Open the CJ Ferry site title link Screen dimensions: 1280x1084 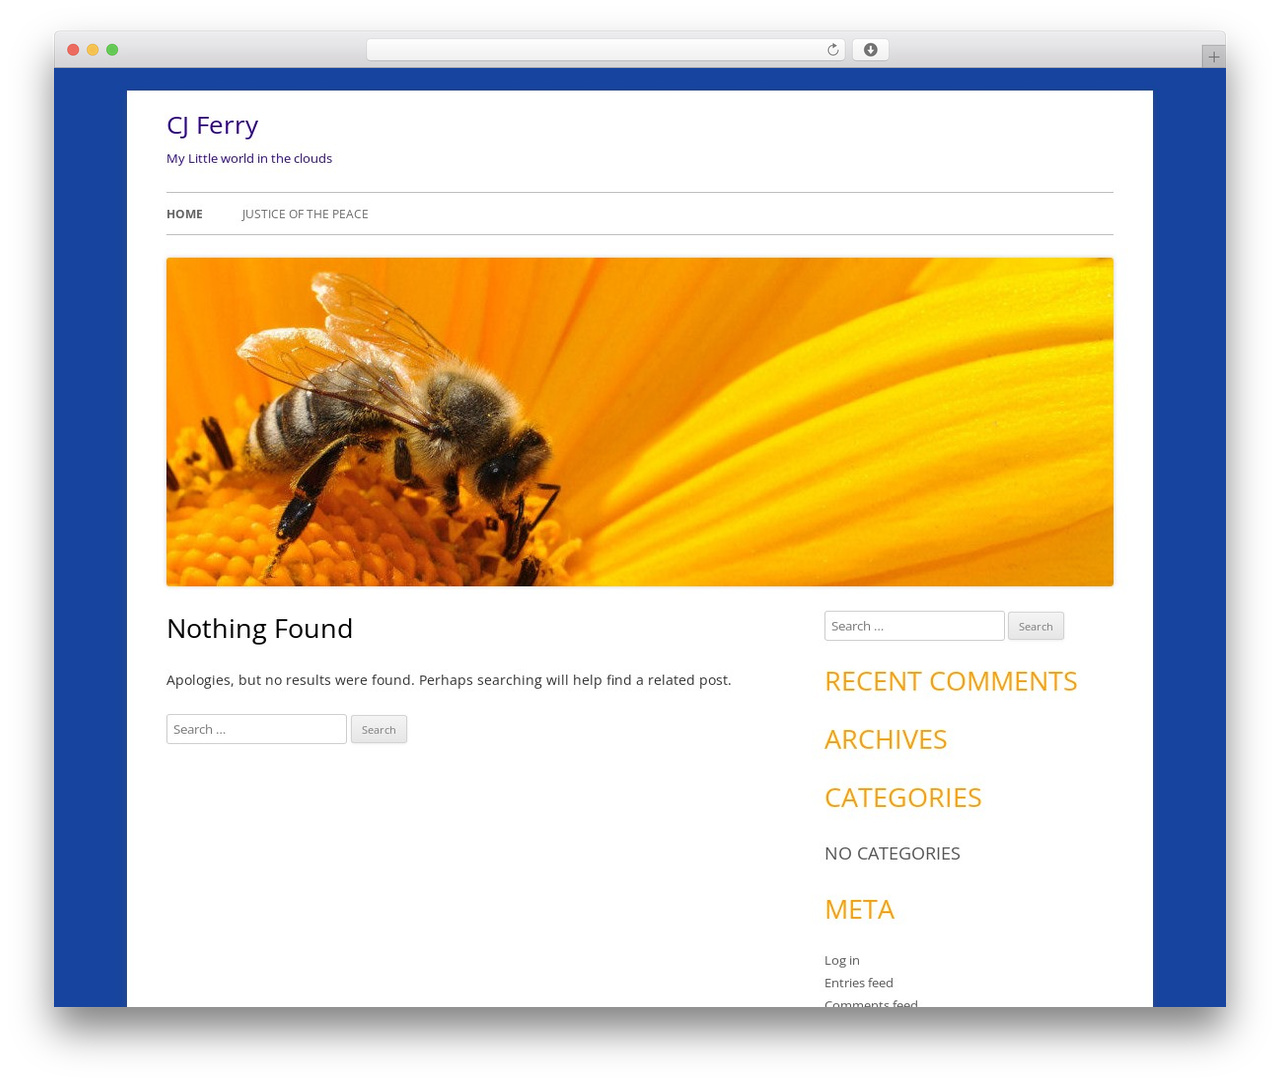coord(212,125)
